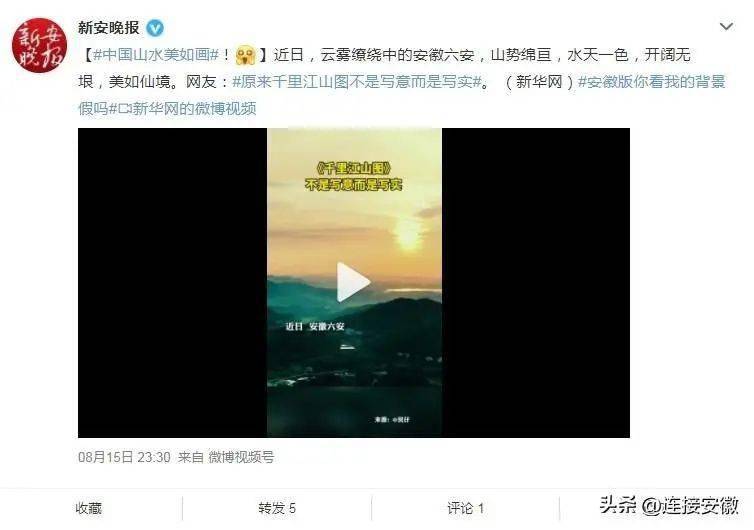Click the video source credit text

tap(392, 419)
